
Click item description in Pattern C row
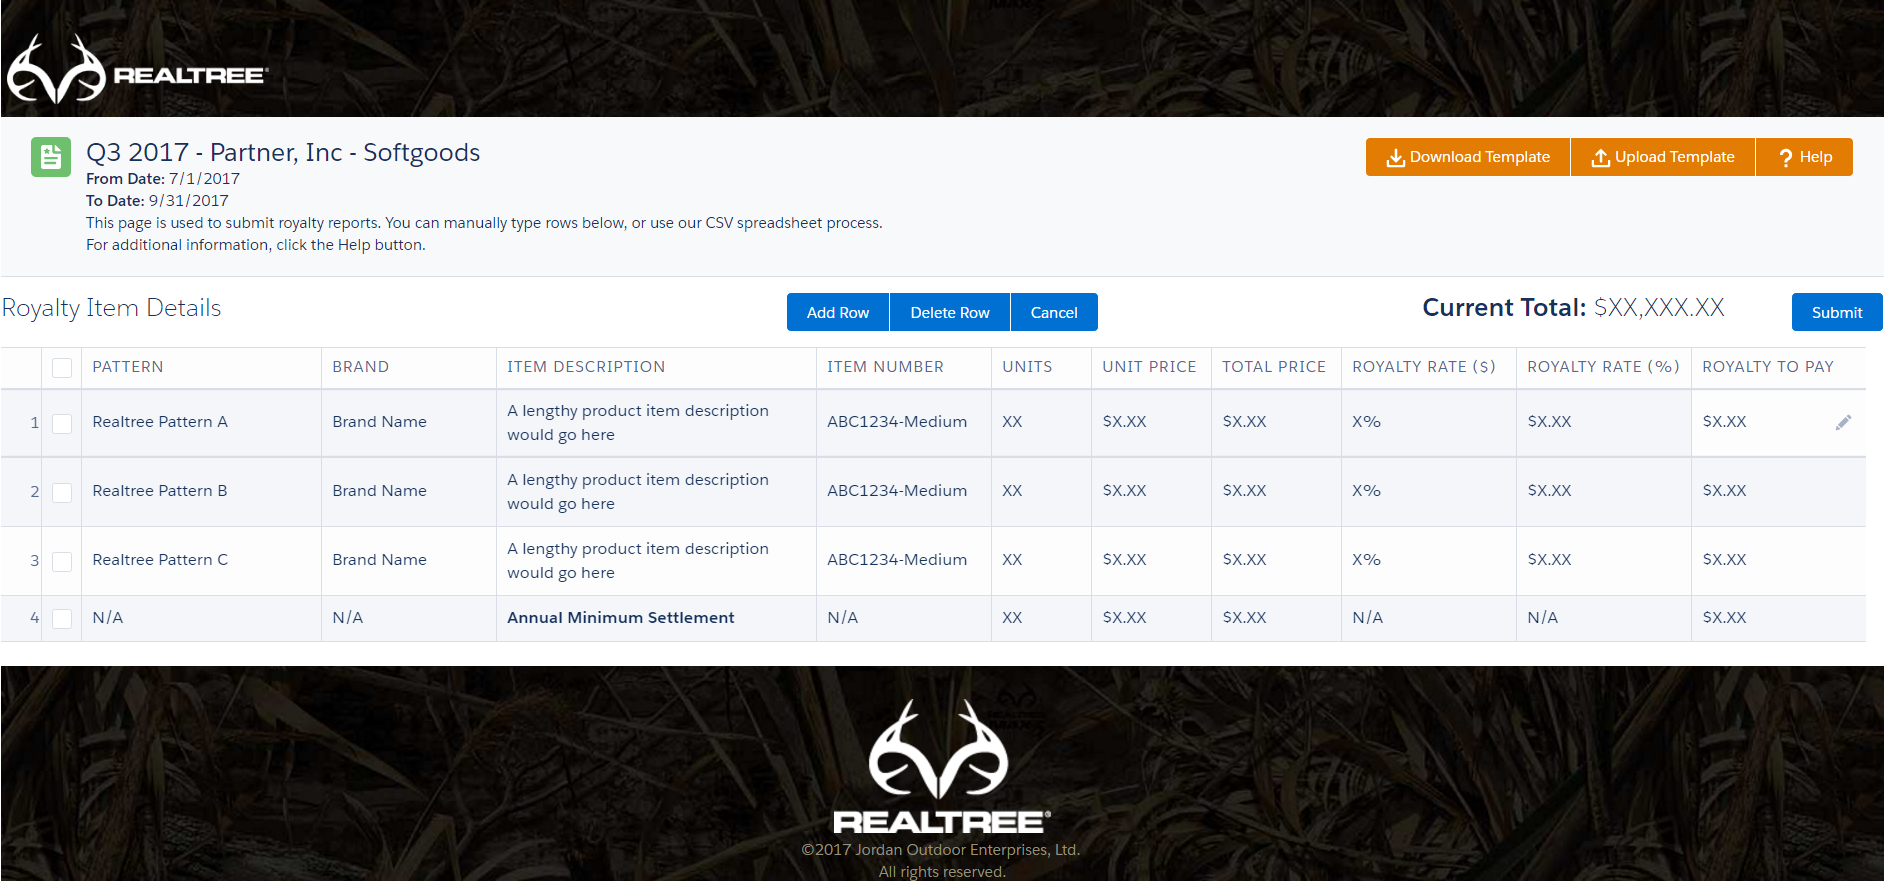coord(638,561)
